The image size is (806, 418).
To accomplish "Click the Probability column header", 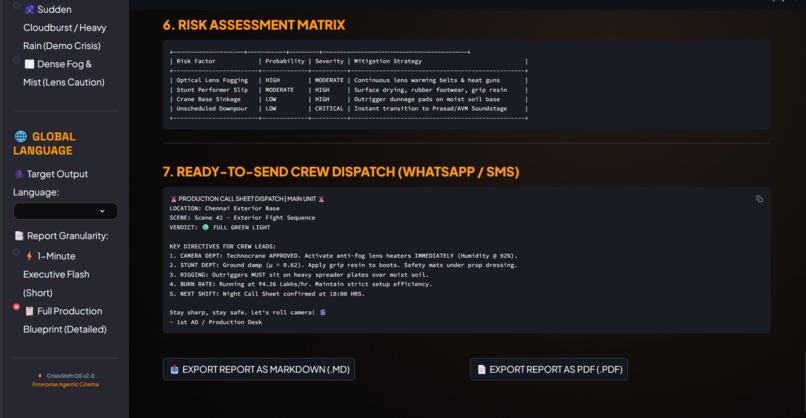I will click(285, 61).
